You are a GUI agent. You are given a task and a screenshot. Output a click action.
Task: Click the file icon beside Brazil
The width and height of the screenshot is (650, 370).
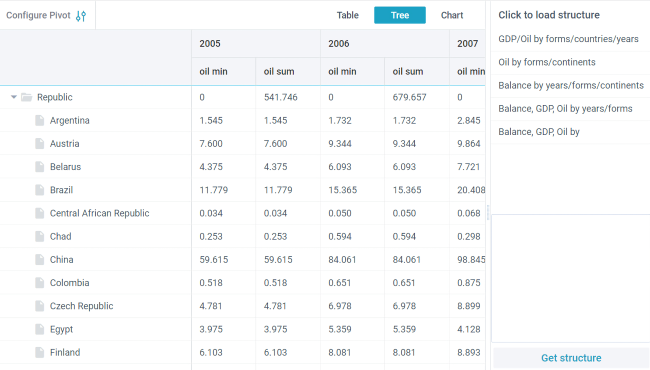click(x=39, y=190)
